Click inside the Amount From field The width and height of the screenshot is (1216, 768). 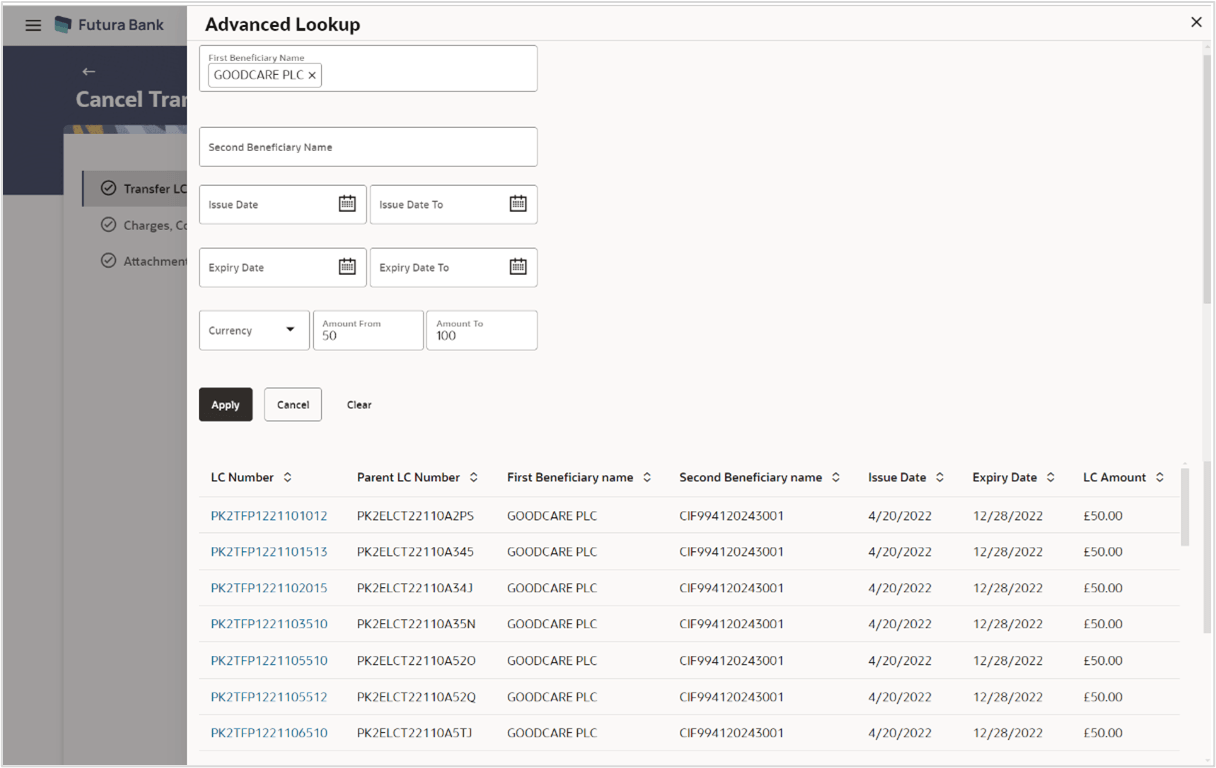(368, 336)
